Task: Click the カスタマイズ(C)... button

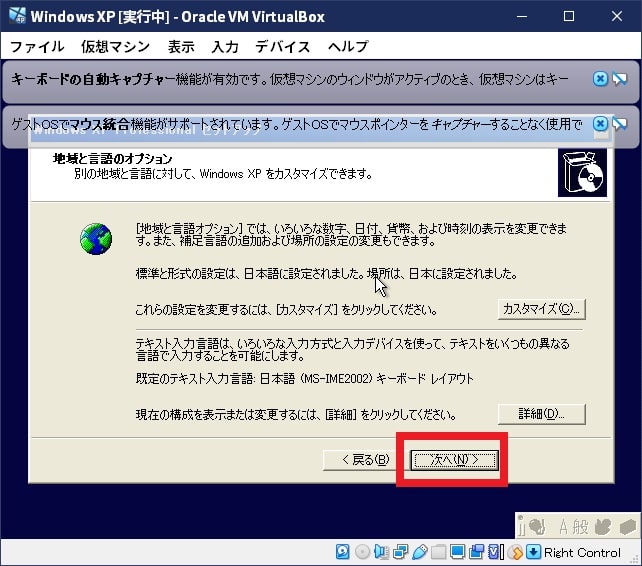Action: click(541, 309)
